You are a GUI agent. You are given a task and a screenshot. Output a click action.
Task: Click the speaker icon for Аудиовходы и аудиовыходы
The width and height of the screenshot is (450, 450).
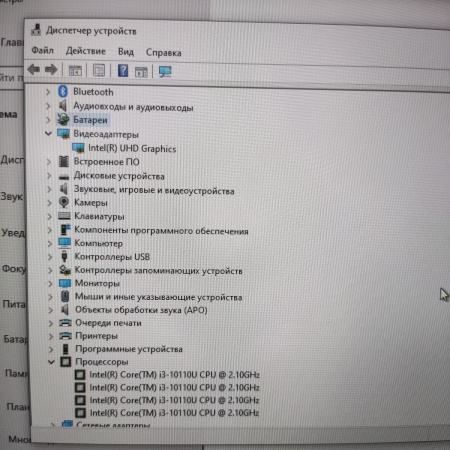(x=63, y=106)
